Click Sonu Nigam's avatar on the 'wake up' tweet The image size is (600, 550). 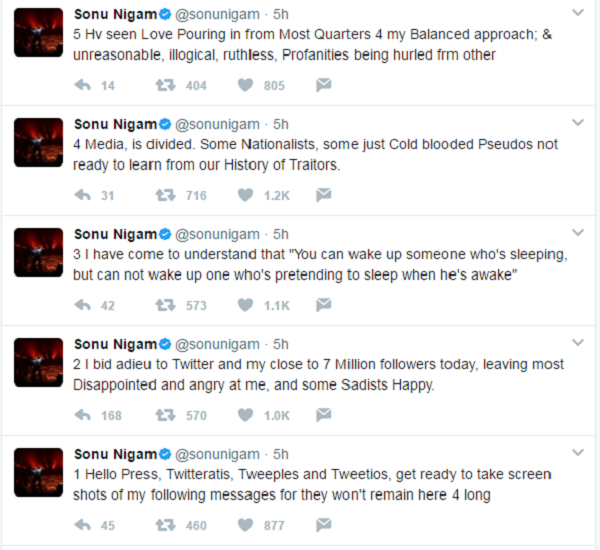click(x=40, y=252)
